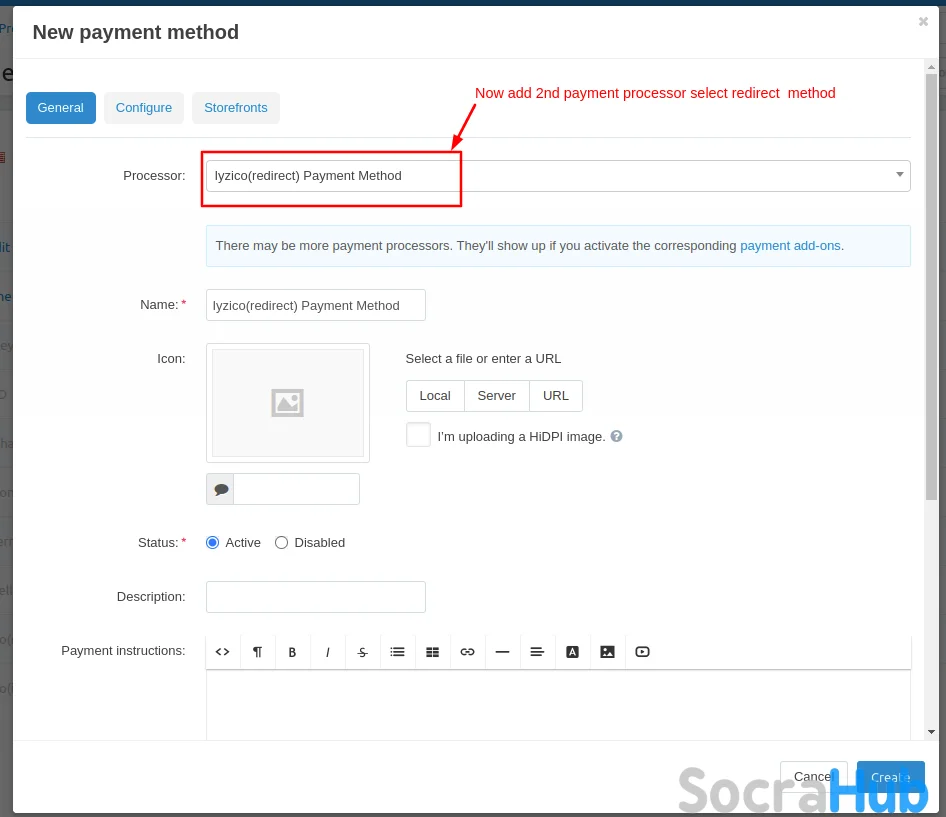Click the Create button

[x=890, y=777]
